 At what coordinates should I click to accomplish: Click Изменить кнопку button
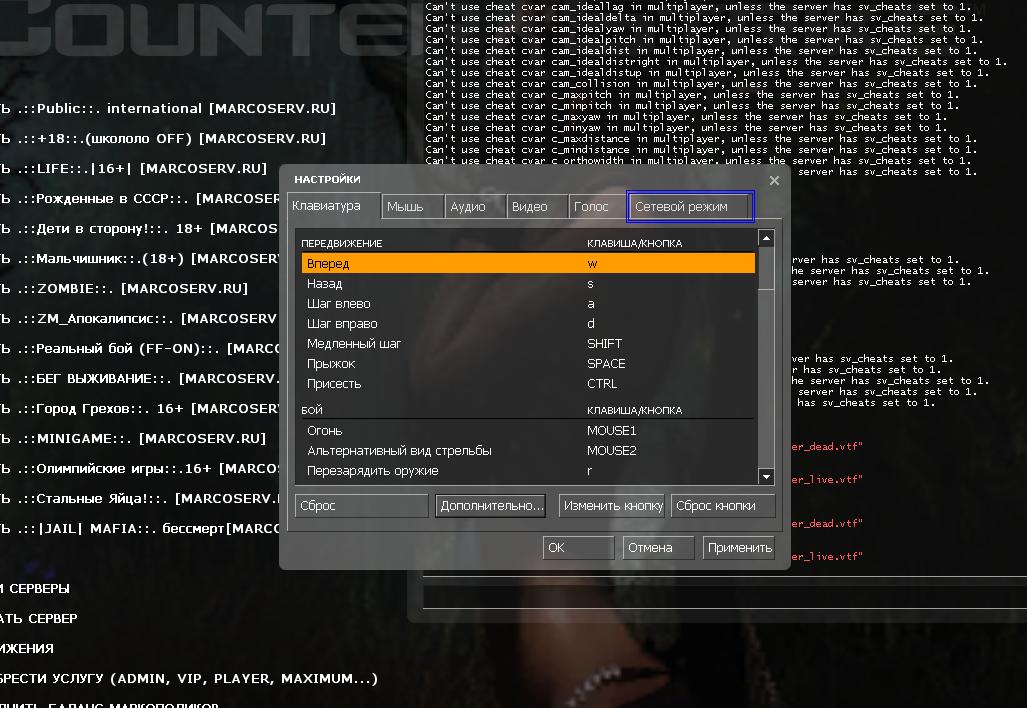coord(612,506)
